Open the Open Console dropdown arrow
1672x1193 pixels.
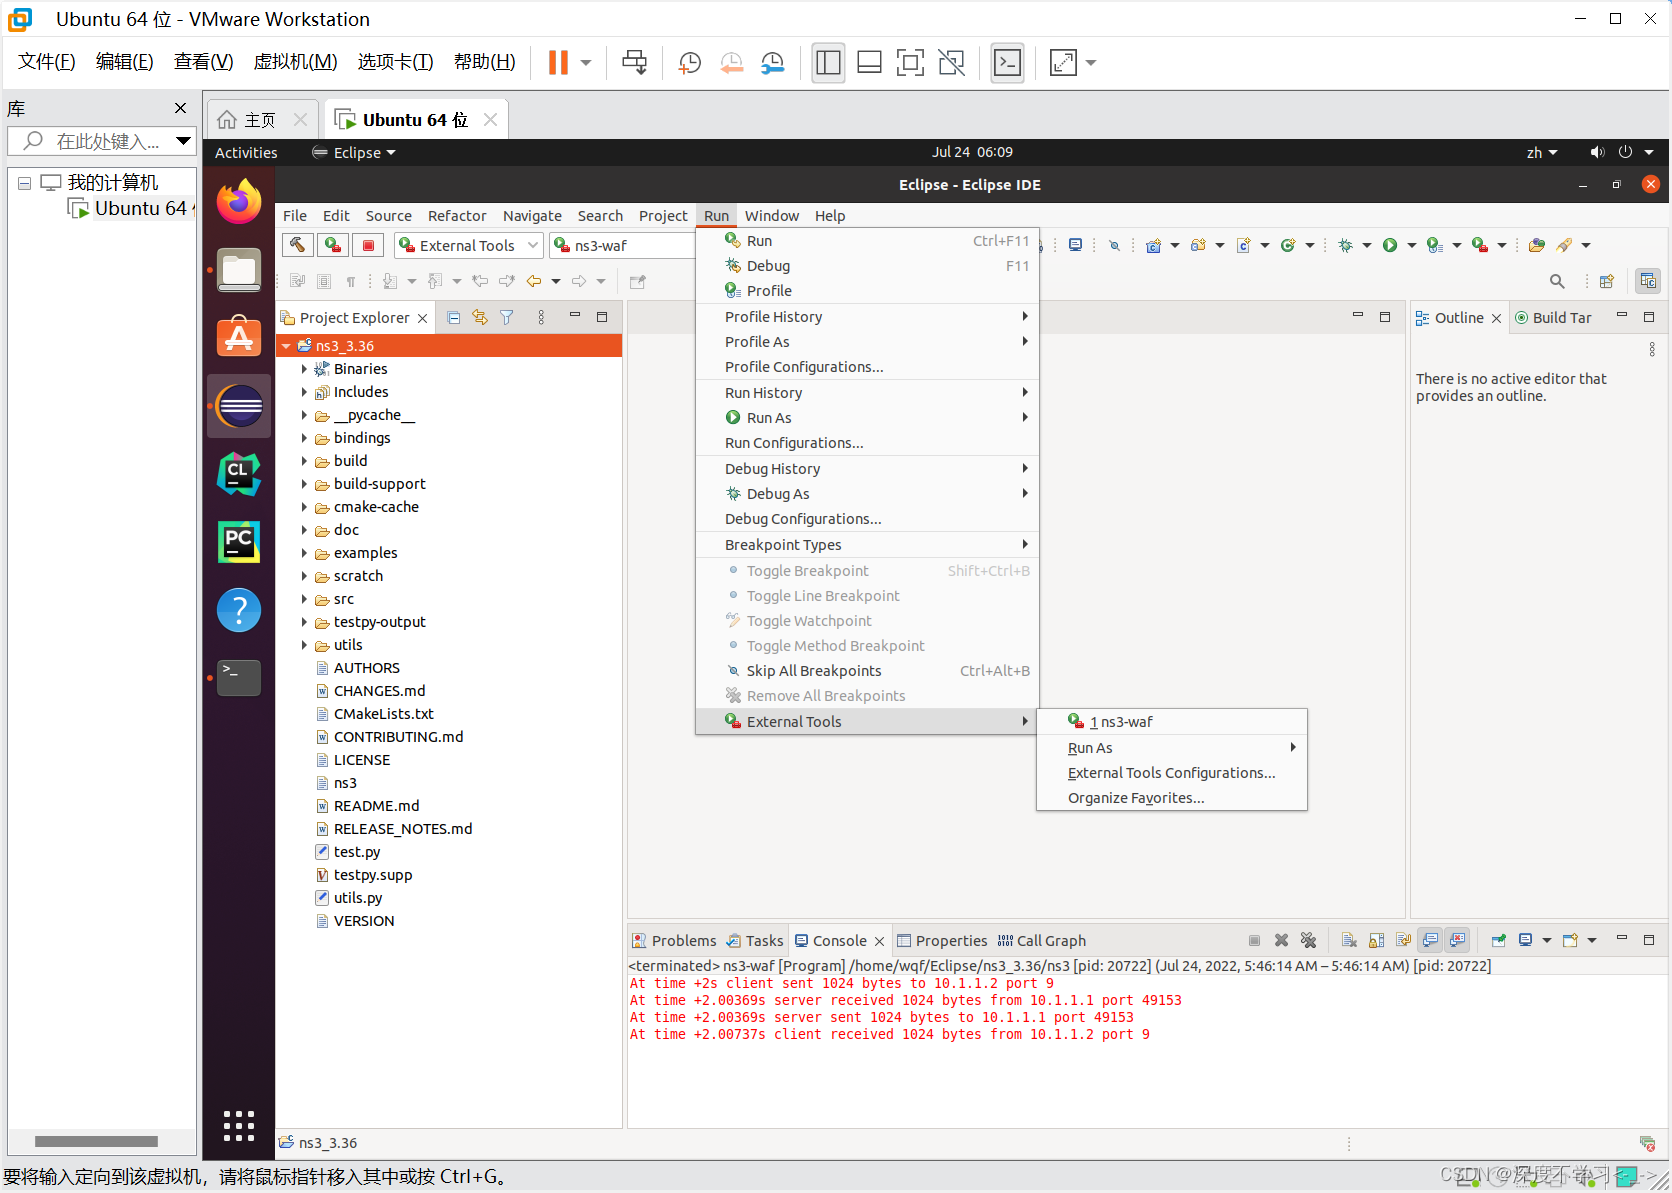click(x=1592, y=940)
